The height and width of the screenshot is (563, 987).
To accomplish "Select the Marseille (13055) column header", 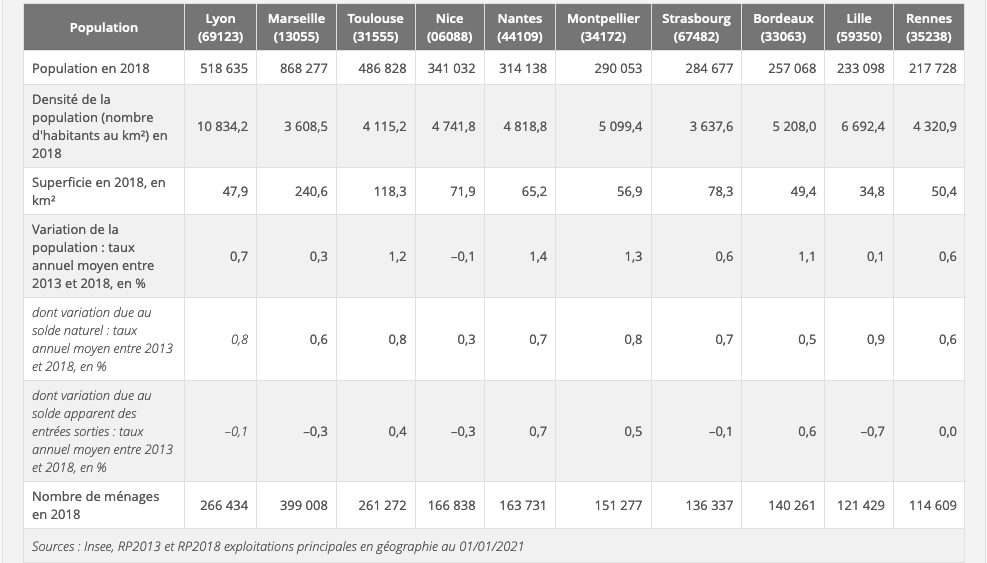I will 296,28.
